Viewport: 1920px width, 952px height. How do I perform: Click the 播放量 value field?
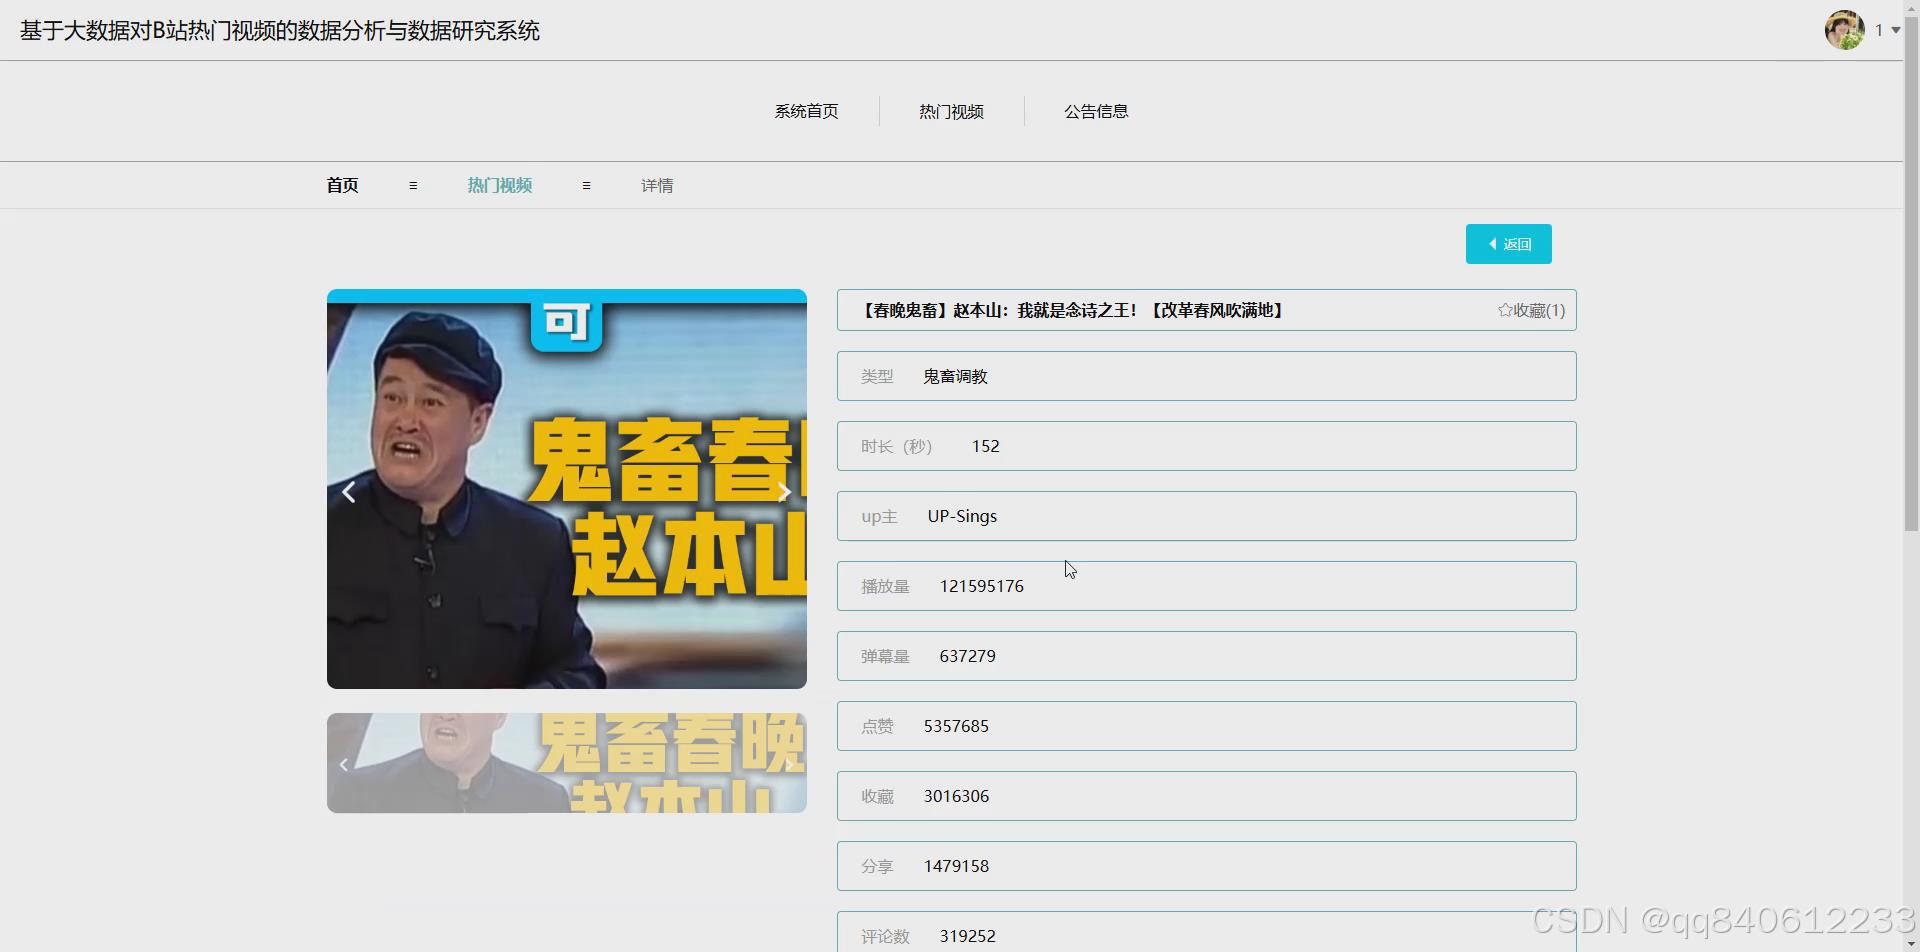(x=1205, y=586)
